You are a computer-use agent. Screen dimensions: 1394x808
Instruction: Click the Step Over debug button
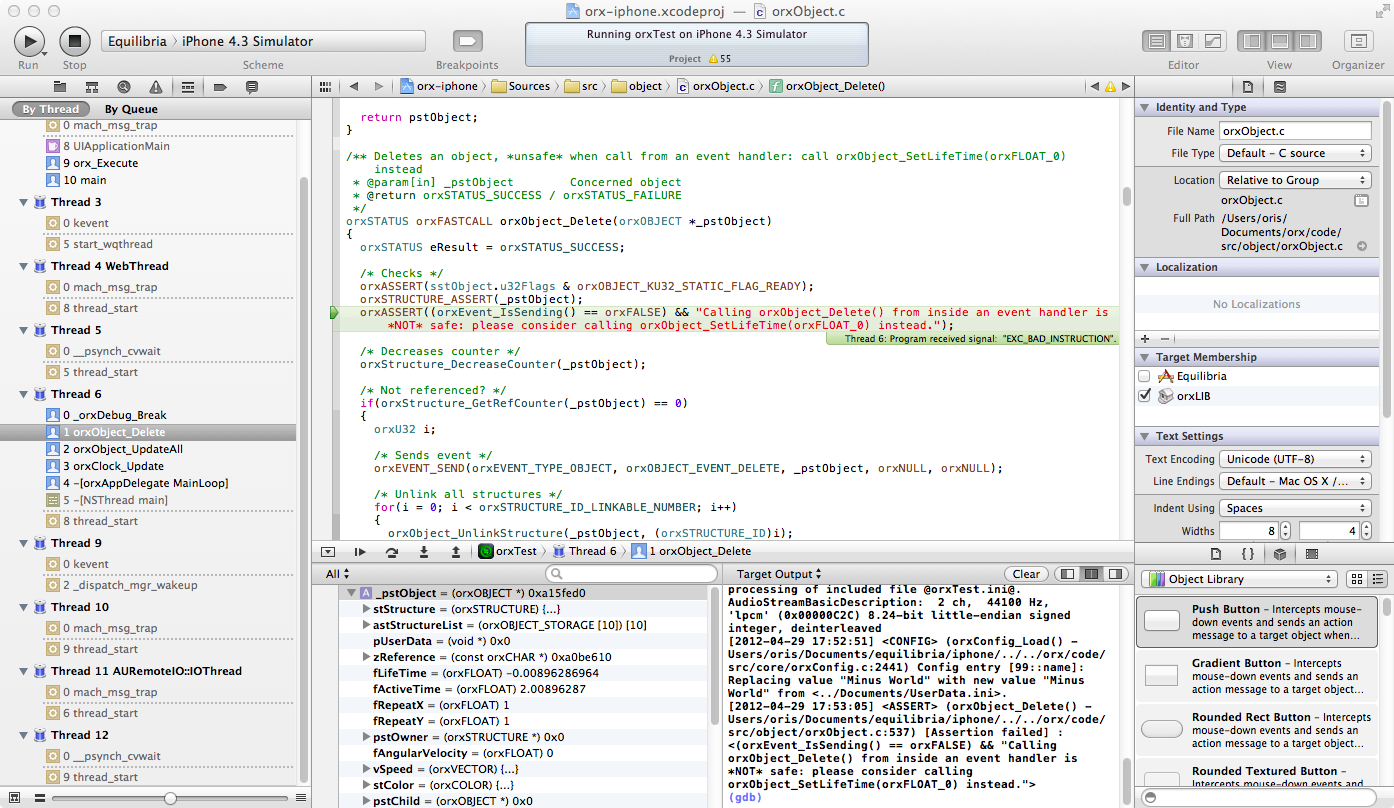[391, 551]
